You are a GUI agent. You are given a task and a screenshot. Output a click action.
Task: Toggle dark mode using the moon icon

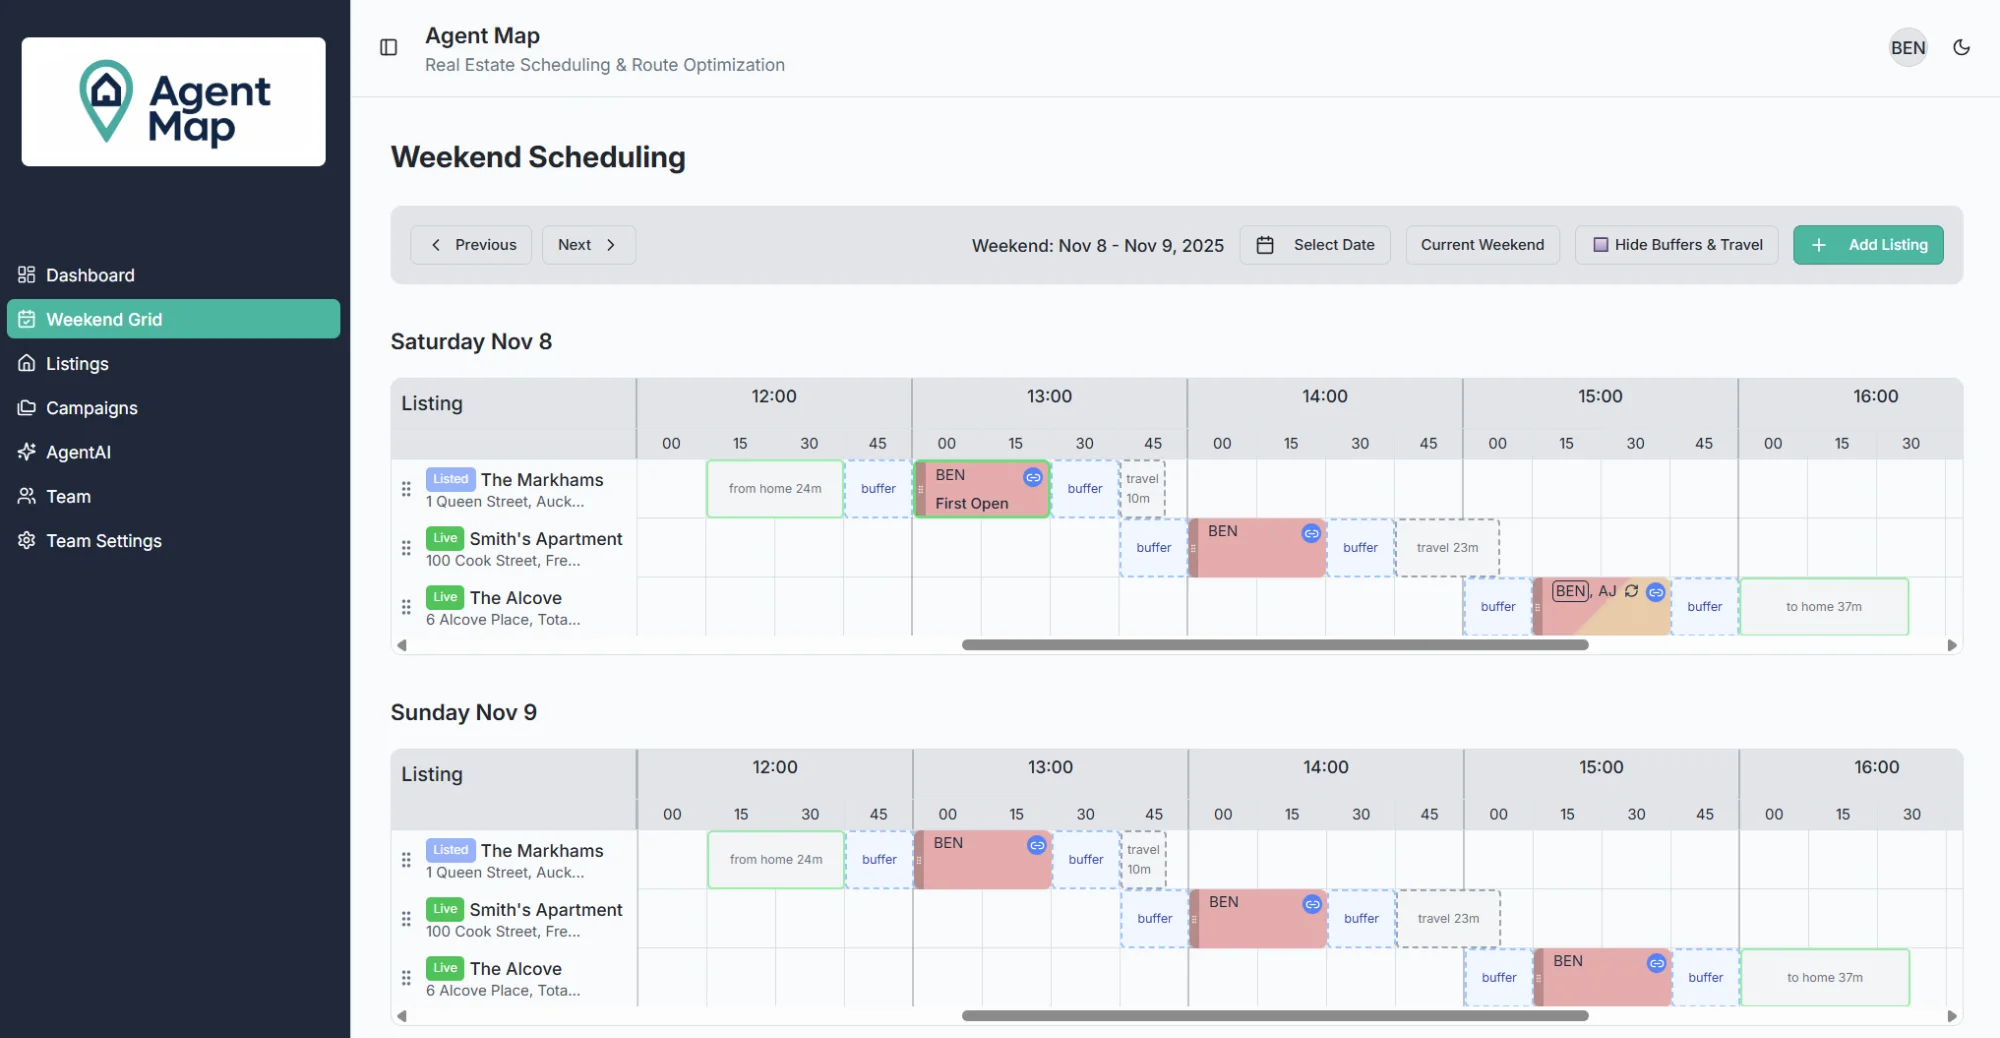[1961, 47]
